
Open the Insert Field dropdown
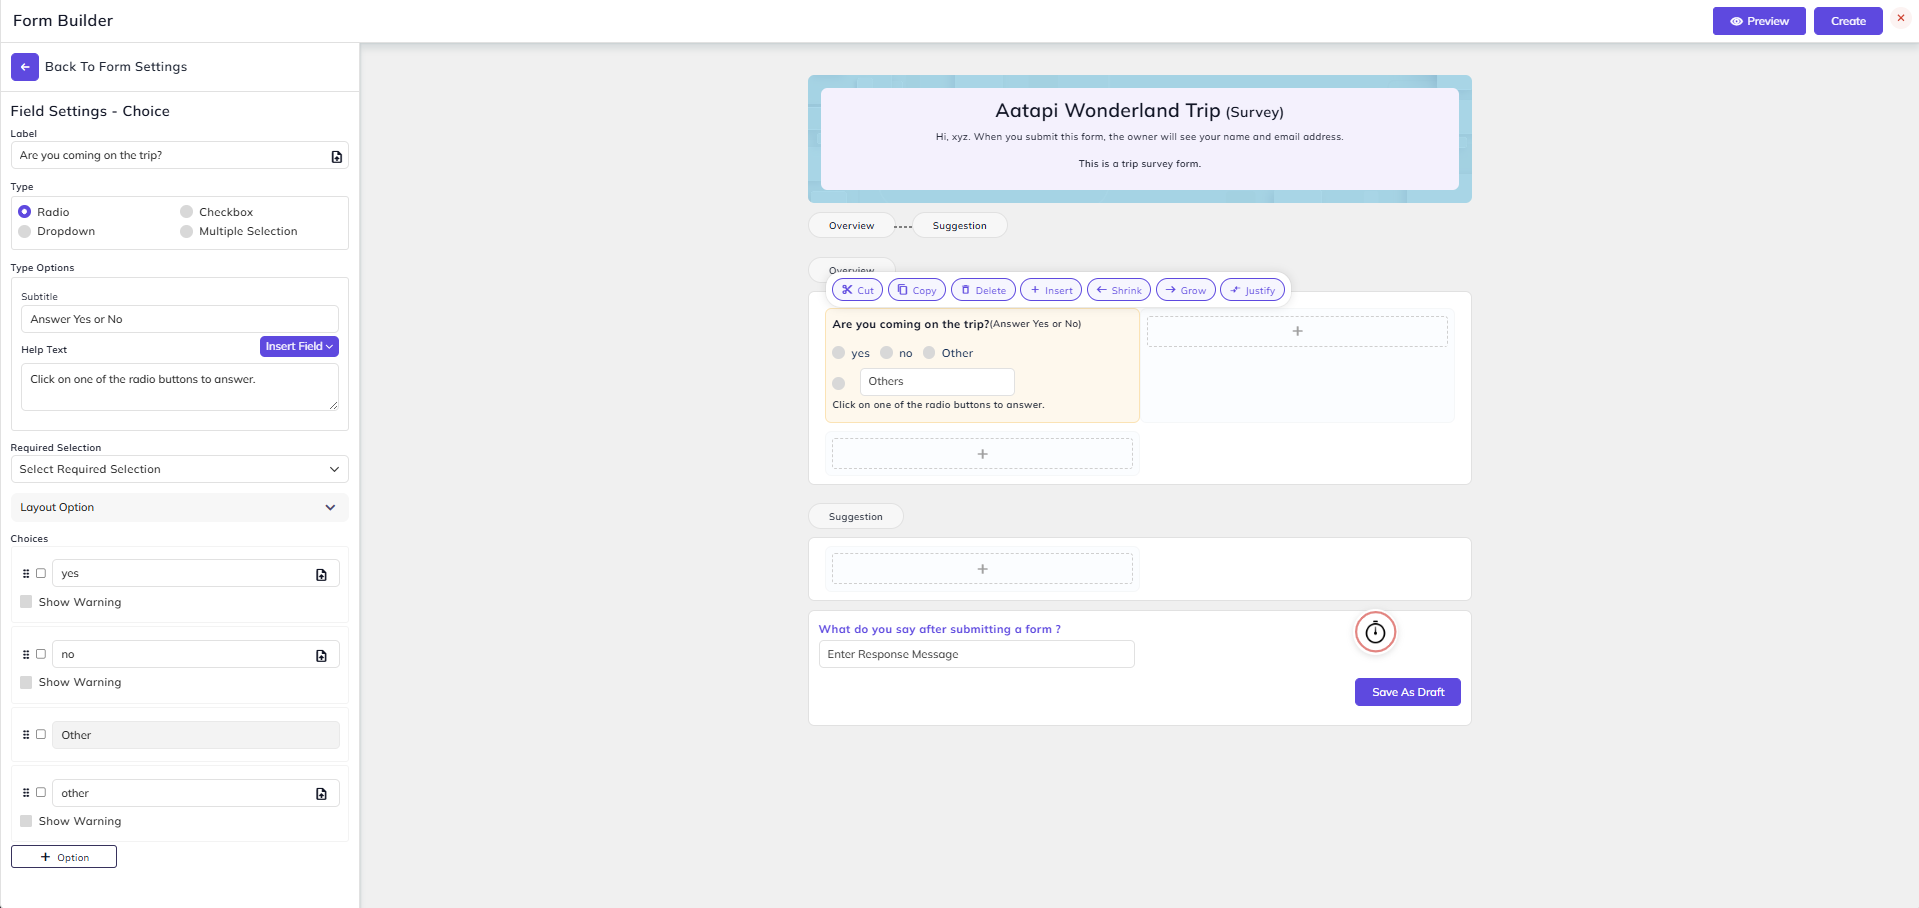click(299, 346)
